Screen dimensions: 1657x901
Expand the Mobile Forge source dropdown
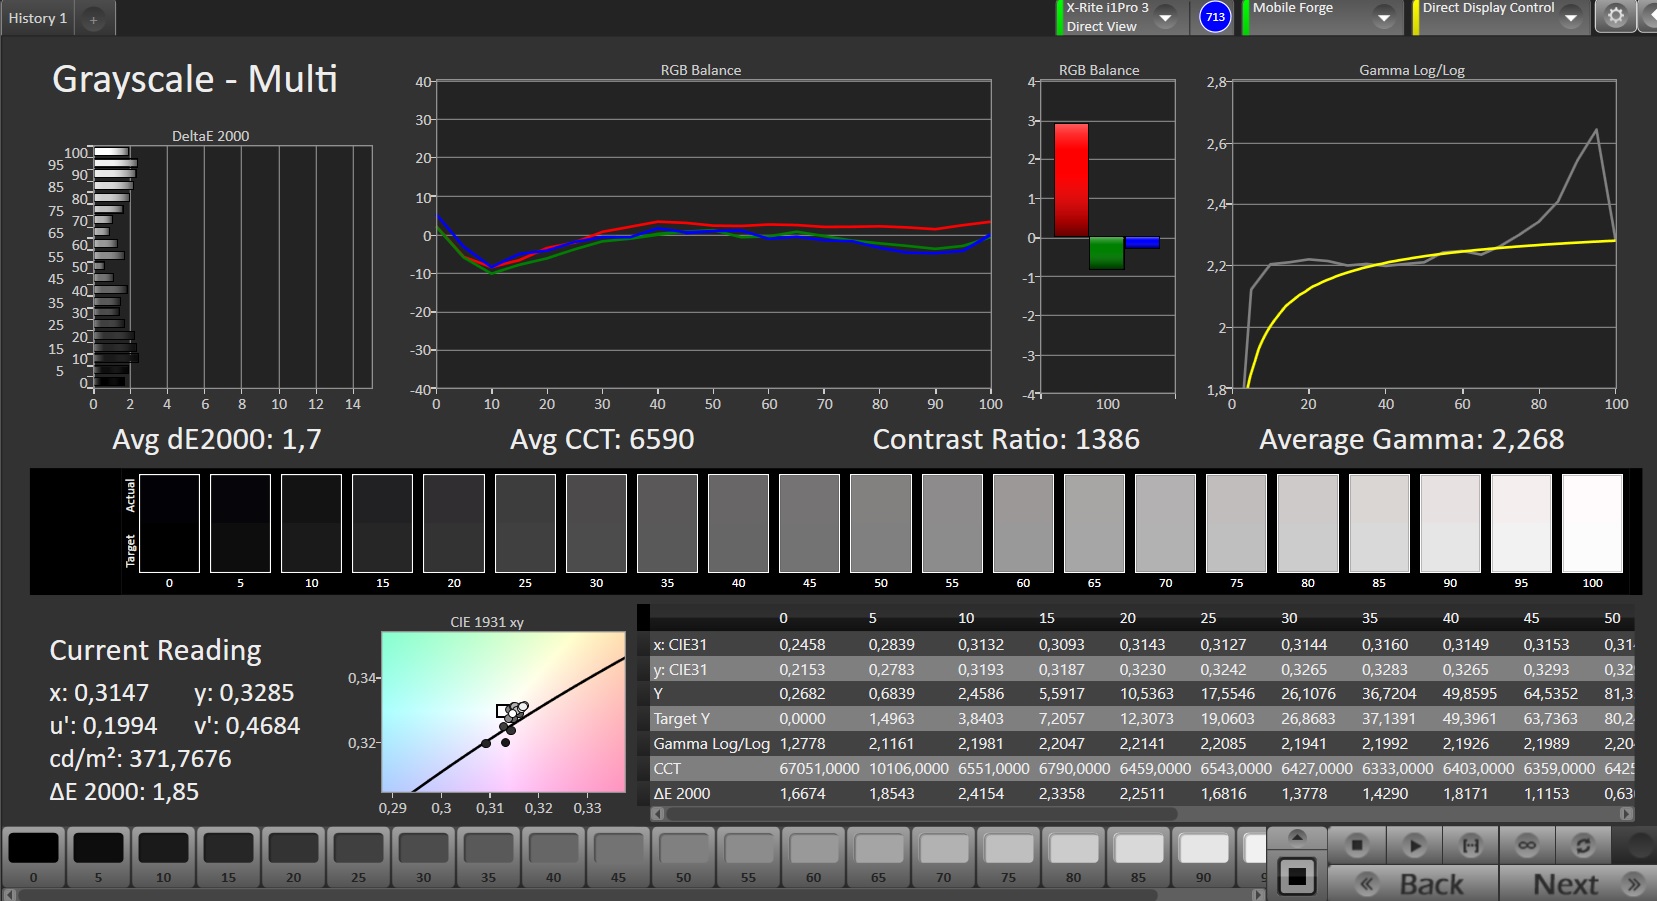pyautogui.click(x=1384, y=18)
